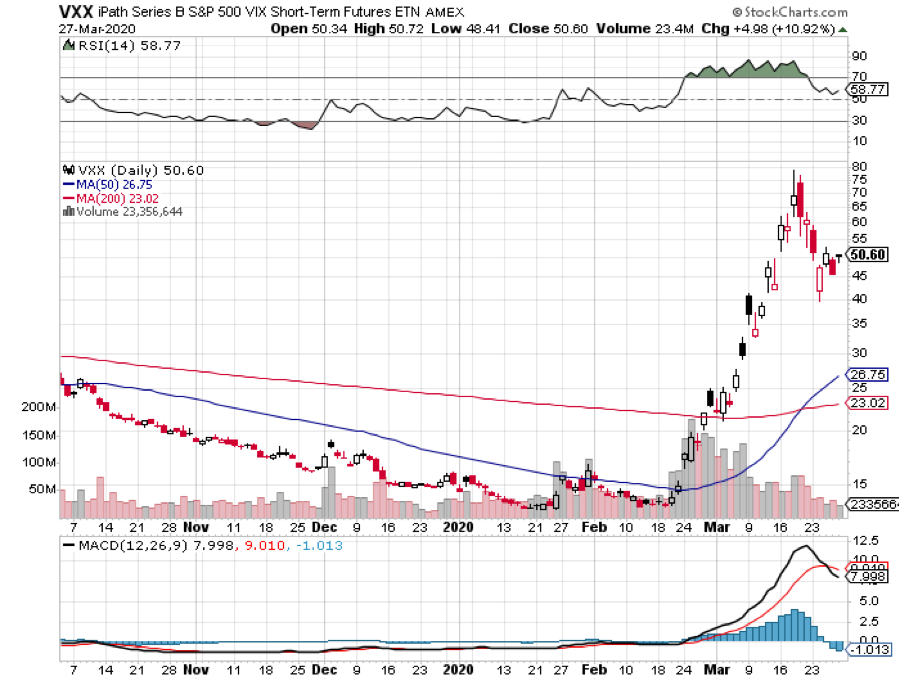Click Dec on the MACD panel date axis
The width and height of the screenshot is (899, 679).
pos(325,670)
